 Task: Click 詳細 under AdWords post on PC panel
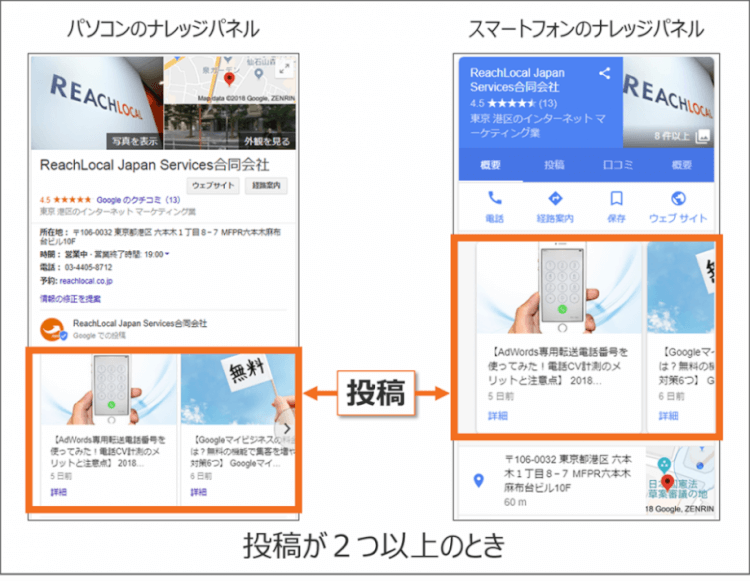pyautogui.click(x=58, y=492)
